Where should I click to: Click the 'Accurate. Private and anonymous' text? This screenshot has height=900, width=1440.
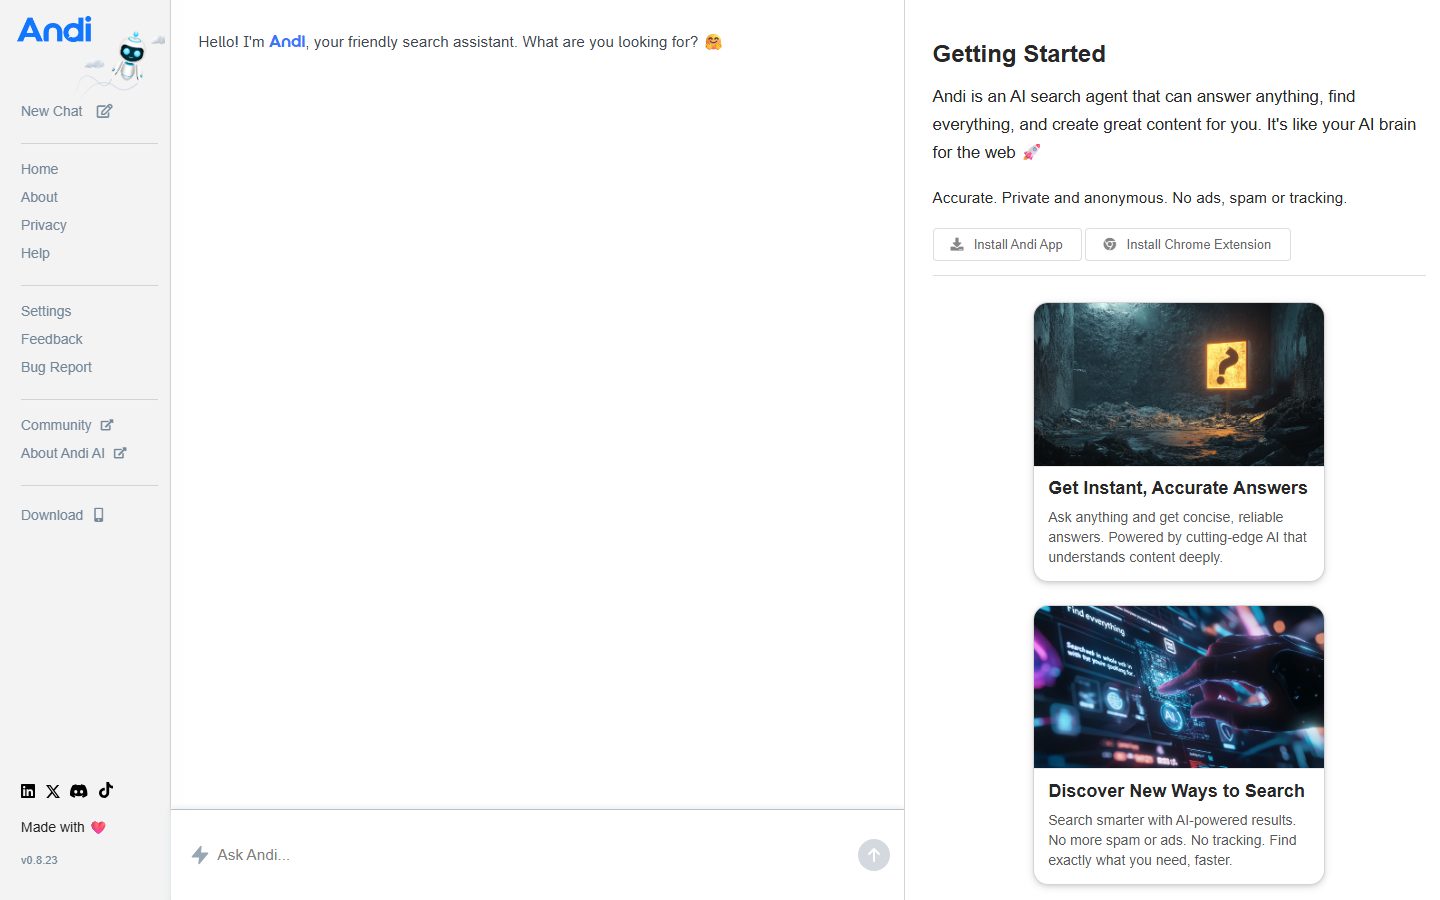point(1139,198)
